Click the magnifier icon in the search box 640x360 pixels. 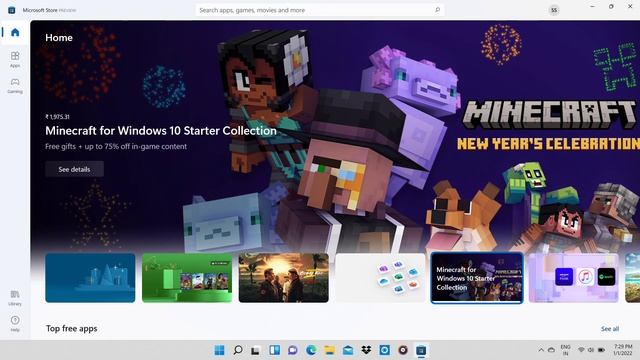[x=438, y=10]
